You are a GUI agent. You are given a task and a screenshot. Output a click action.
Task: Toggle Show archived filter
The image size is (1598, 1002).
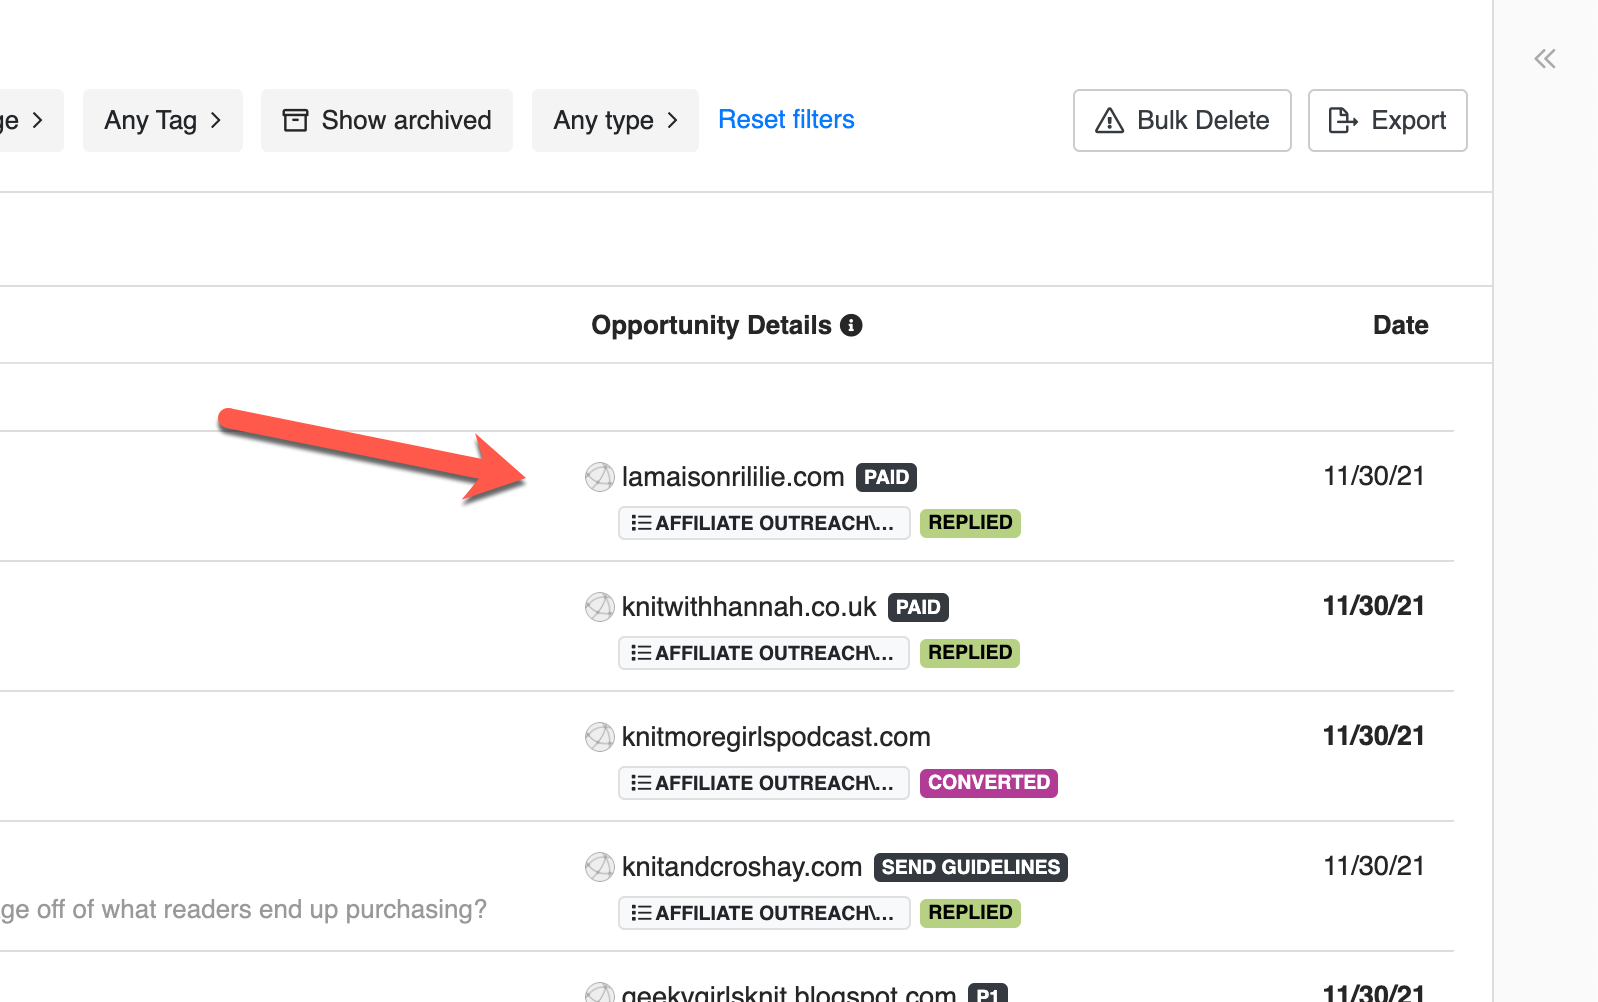point(387,120)
